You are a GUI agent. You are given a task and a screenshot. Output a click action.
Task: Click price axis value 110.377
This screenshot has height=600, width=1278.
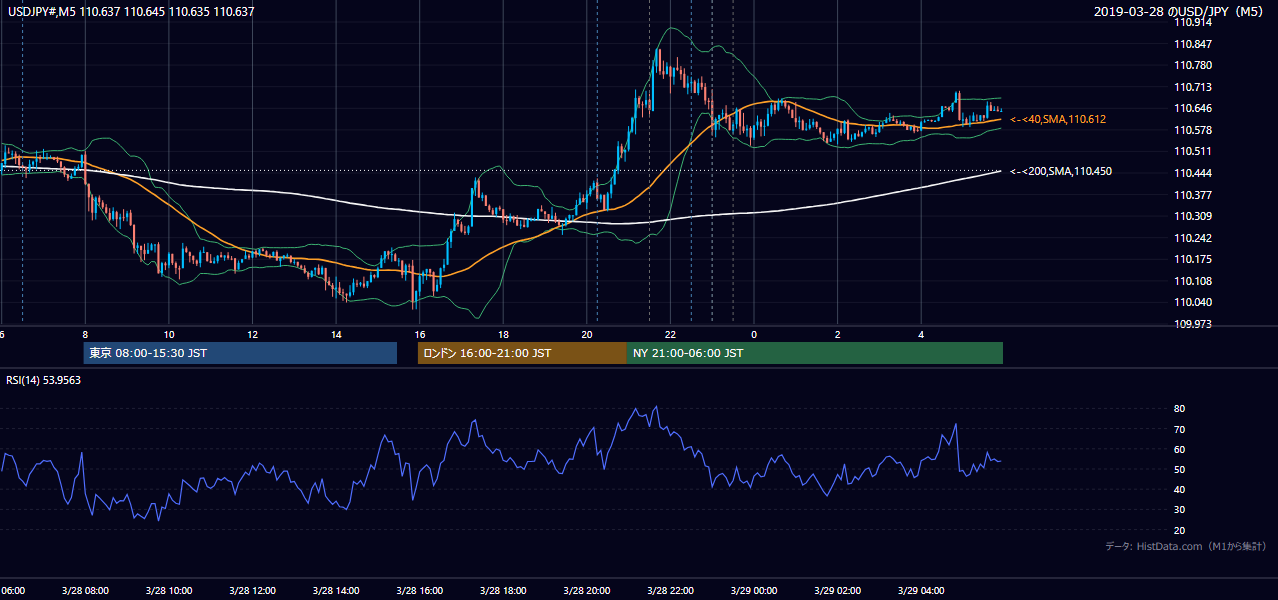coord(1192,194)
